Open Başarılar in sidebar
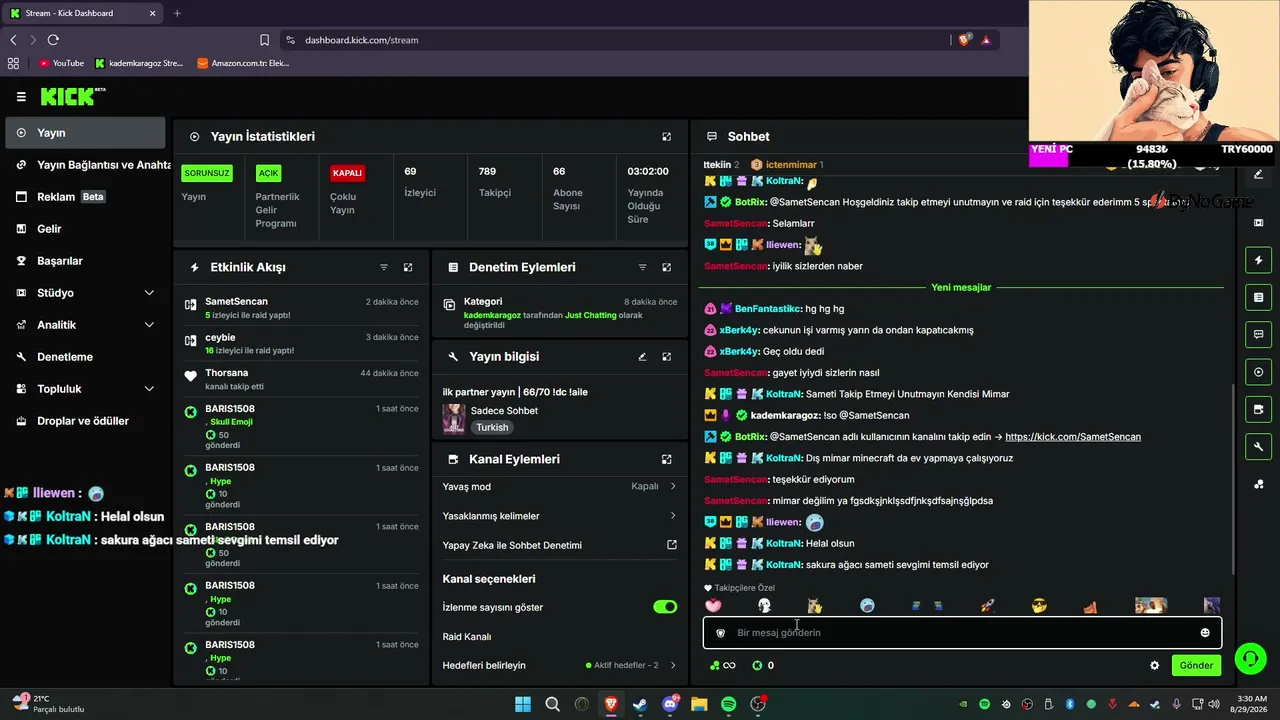 click(85, 261)
